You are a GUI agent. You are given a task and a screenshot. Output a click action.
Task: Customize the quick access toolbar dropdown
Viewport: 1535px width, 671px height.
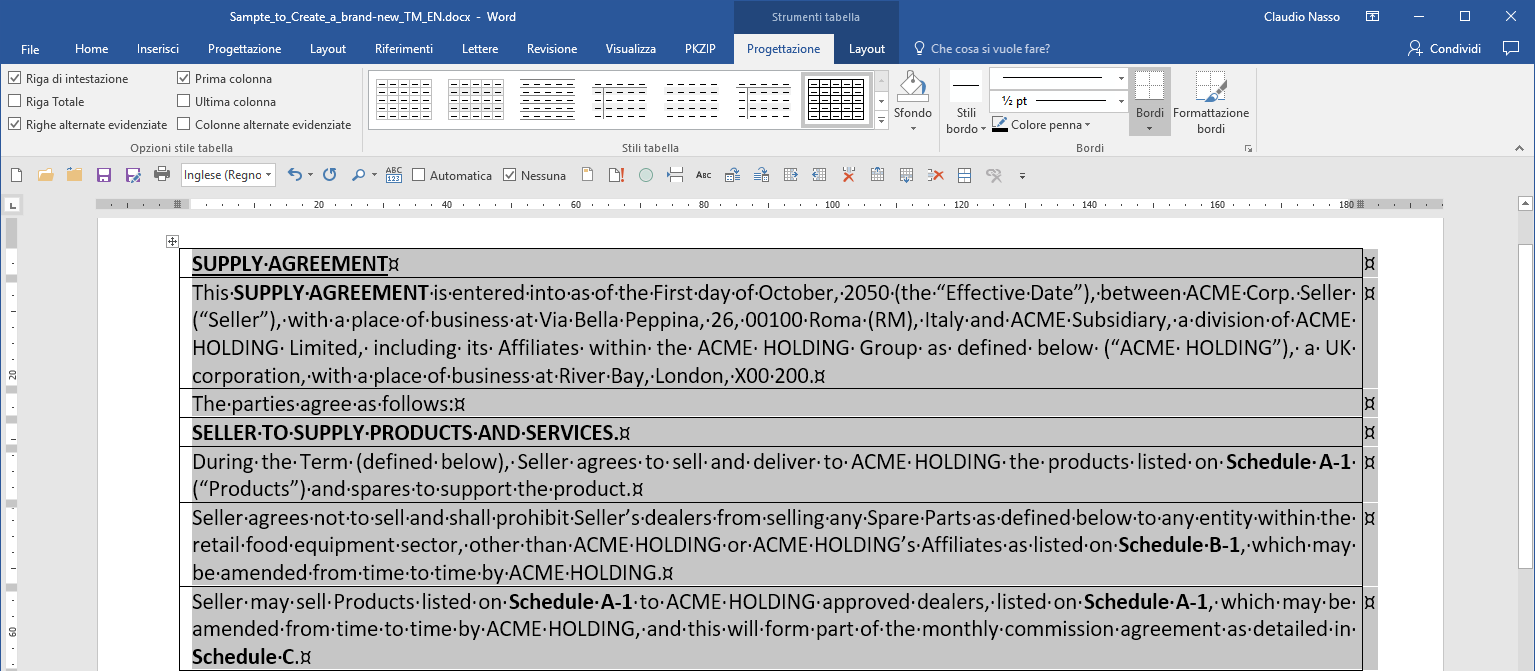1022,176
